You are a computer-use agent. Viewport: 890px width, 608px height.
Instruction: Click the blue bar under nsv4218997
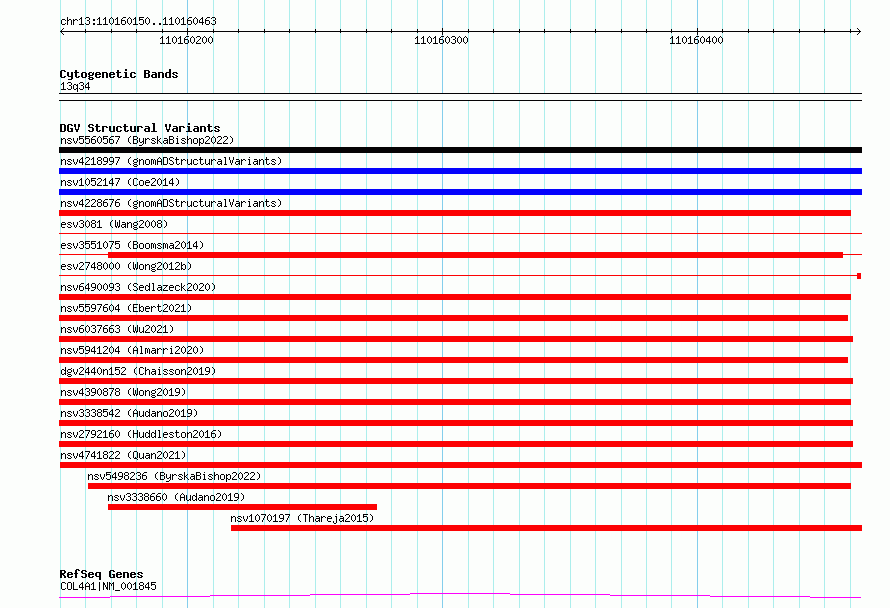(460, 171)
